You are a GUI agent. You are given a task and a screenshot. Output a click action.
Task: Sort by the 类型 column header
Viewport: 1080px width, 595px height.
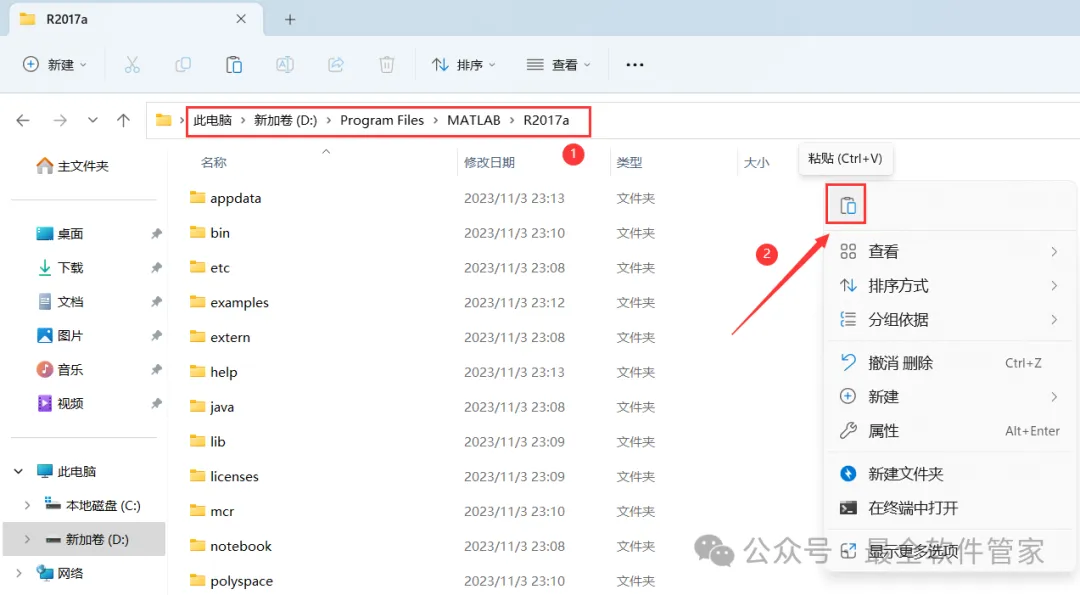pos(629,163)
